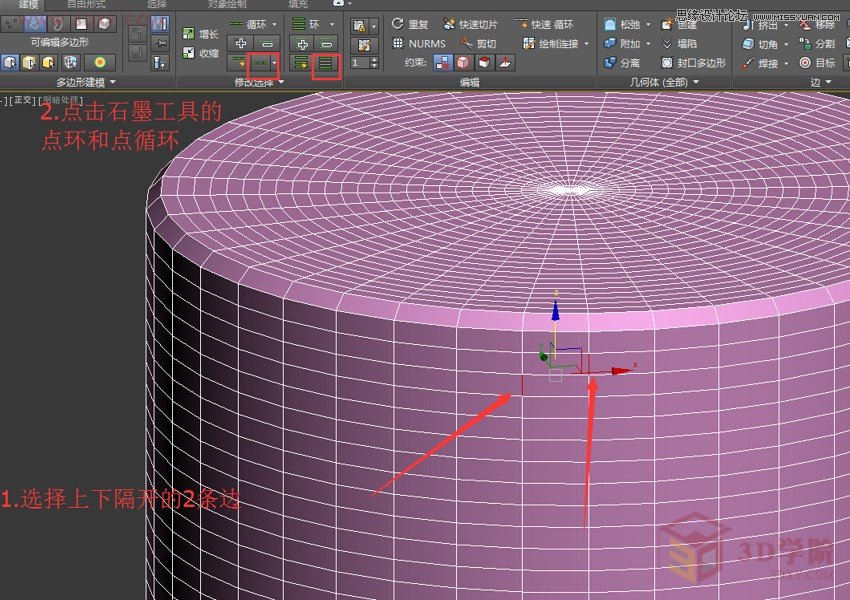Toggle the Attach mode
This screenshot has height=600, width=850.
(611, 45)
